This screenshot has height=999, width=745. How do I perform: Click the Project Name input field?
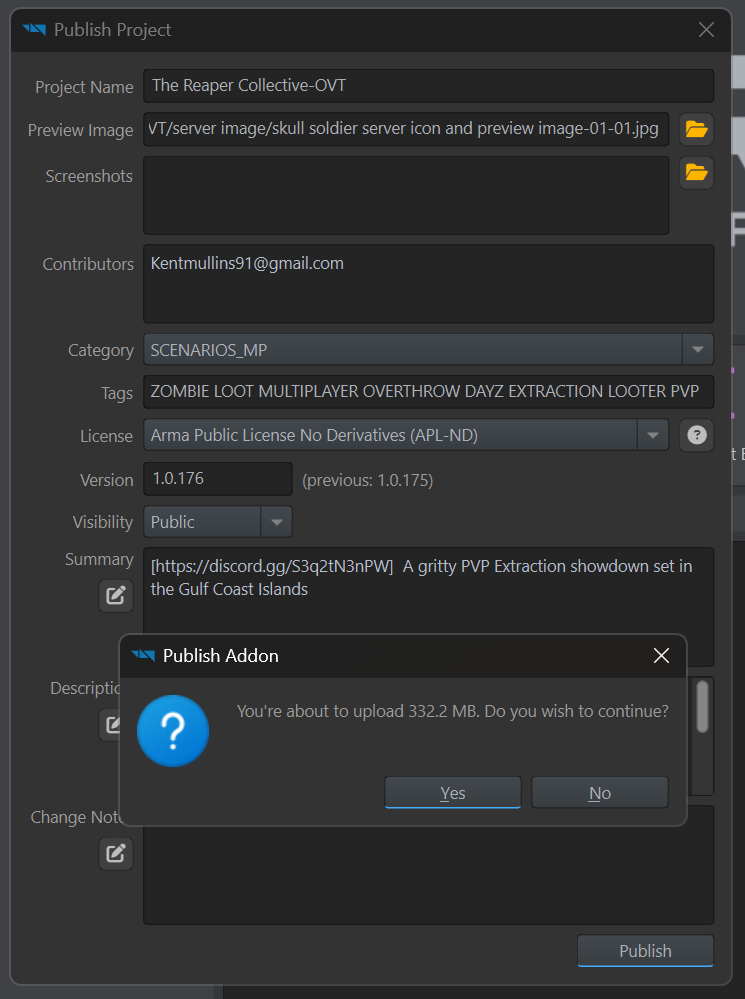(x=428, y=85)
